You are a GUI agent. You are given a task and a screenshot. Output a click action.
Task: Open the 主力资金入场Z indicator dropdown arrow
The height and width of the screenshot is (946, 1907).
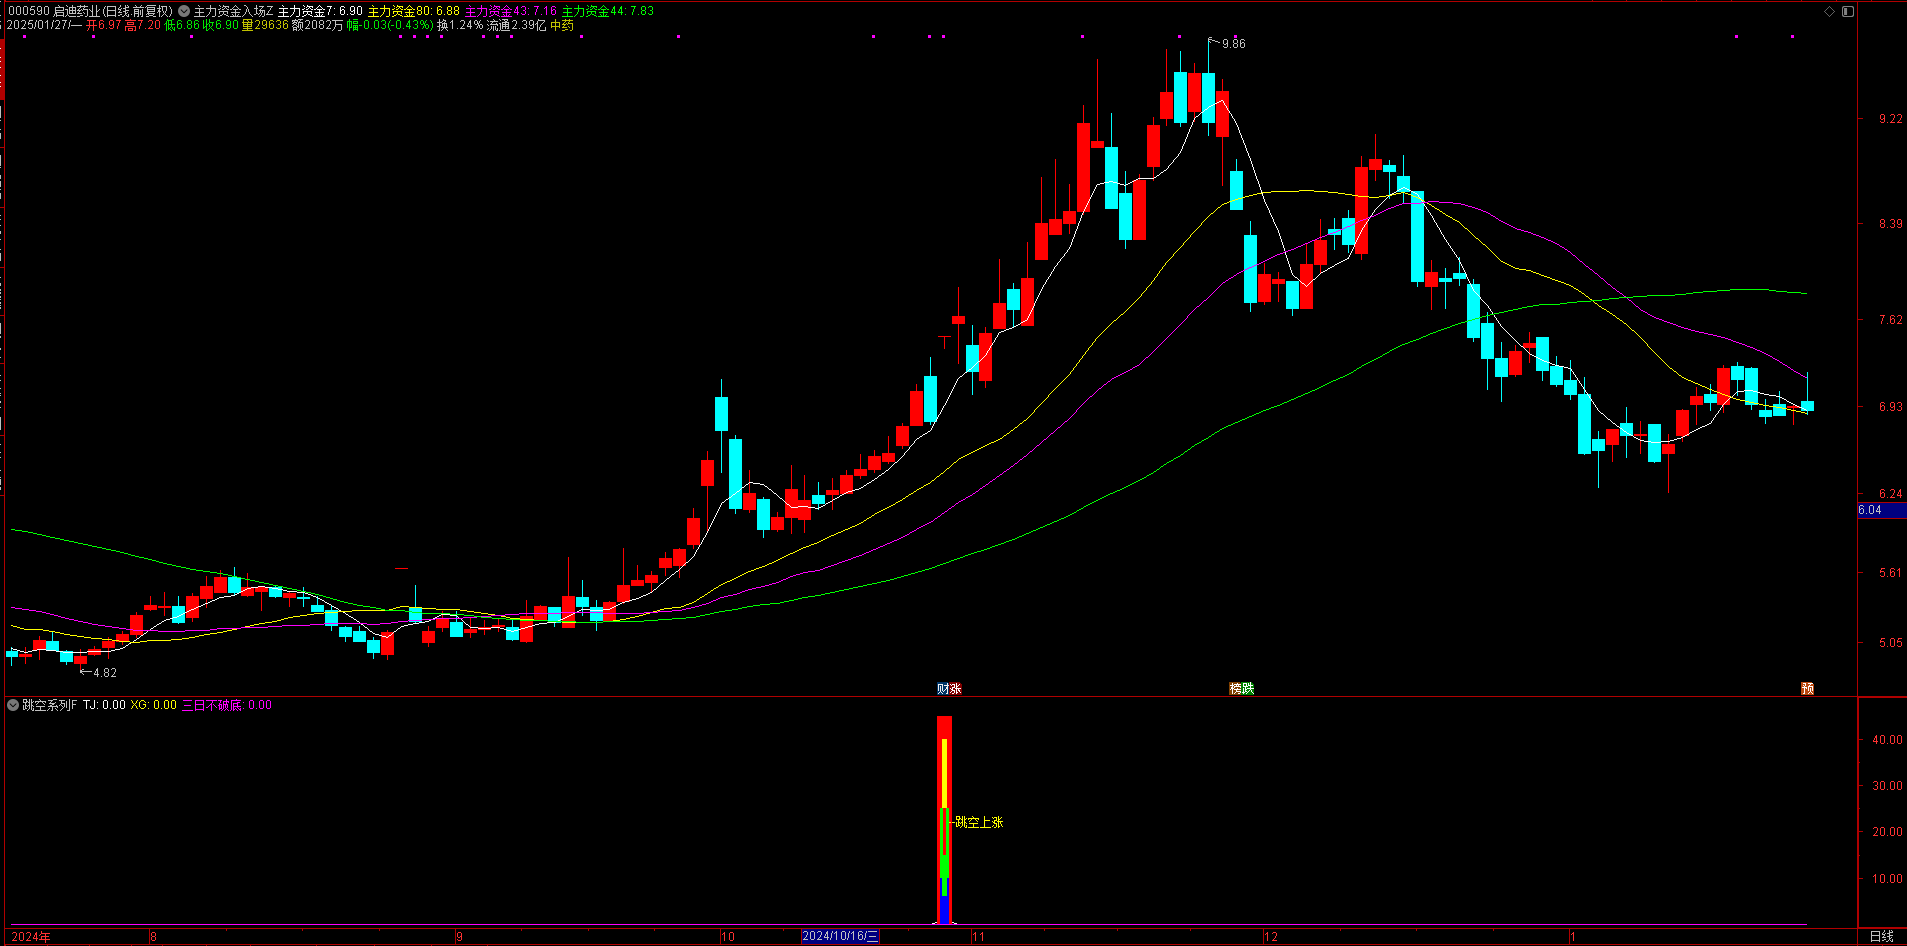point(184,11)
